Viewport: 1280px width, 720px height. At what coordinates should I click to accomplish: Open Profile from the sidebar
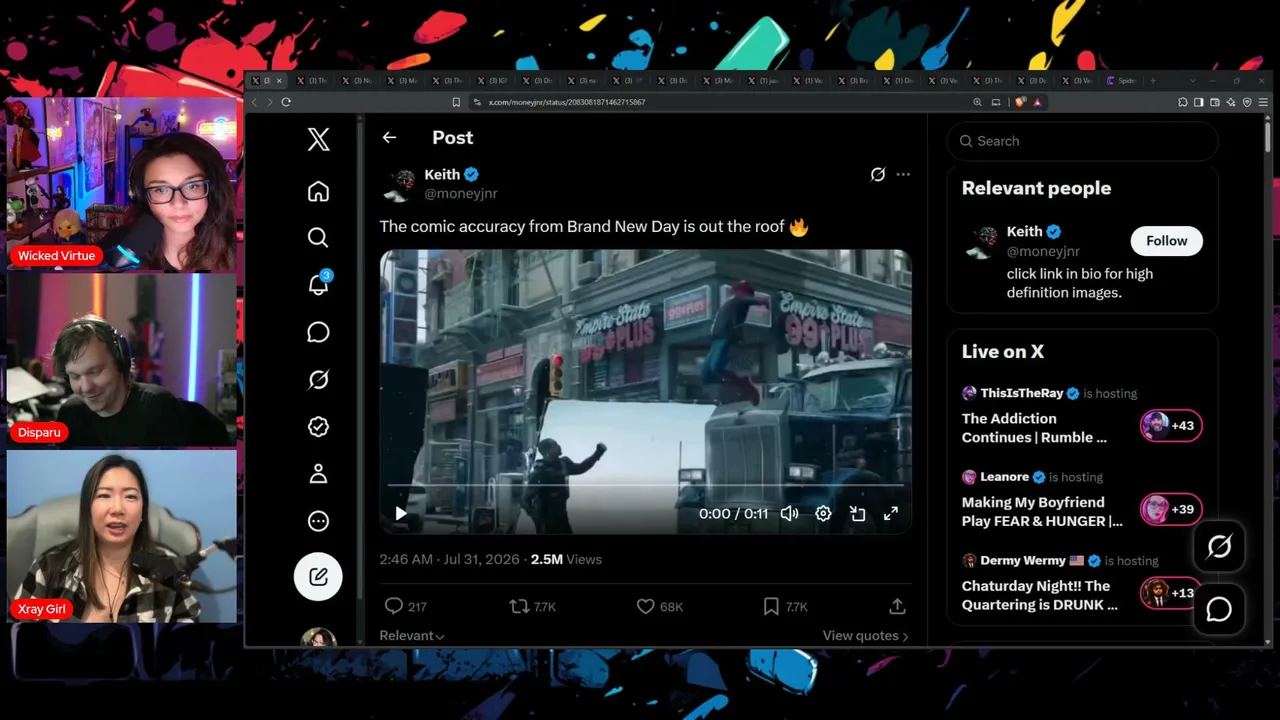pos(318,473)
